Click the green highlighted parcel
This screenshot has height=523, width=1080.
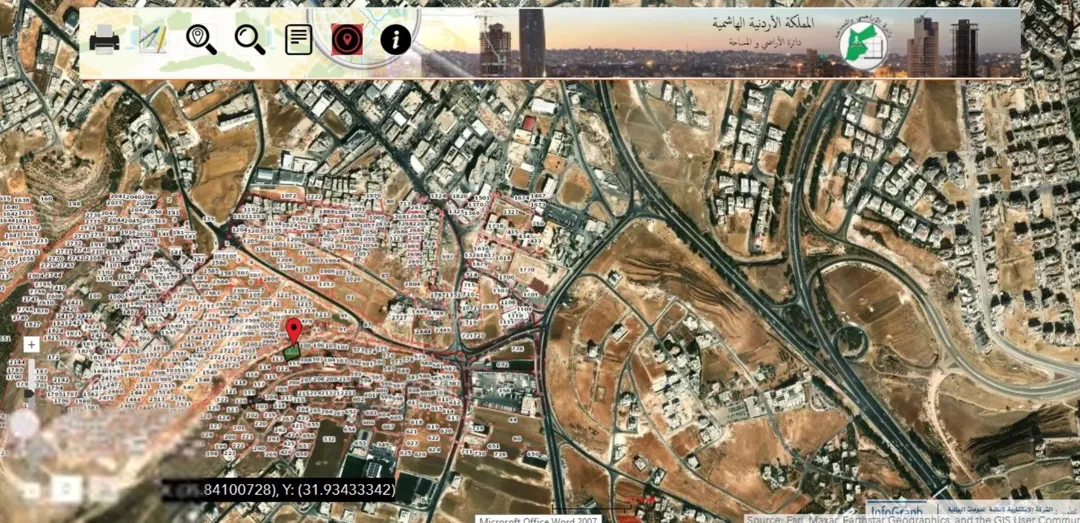pos(291,351)
